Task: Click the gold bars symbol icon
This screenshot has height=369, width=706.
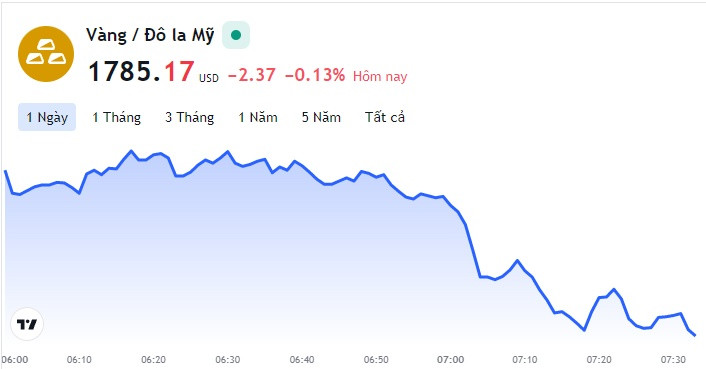Action: pyautogui.click(x=46, y=54)
